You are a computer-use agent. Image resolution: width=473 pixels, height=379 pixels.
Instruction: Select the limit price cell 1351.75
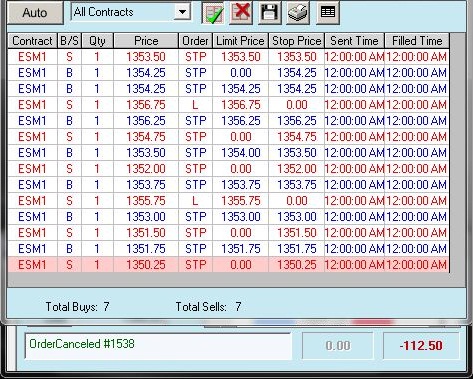click(x=240, y=249)
